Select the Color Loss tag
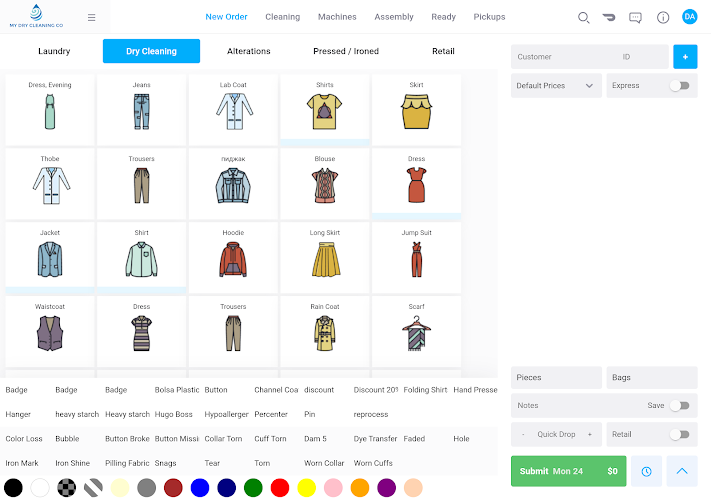Image resolution: width=711 pixels, height=500 pixels. click(x=24, y=439)
